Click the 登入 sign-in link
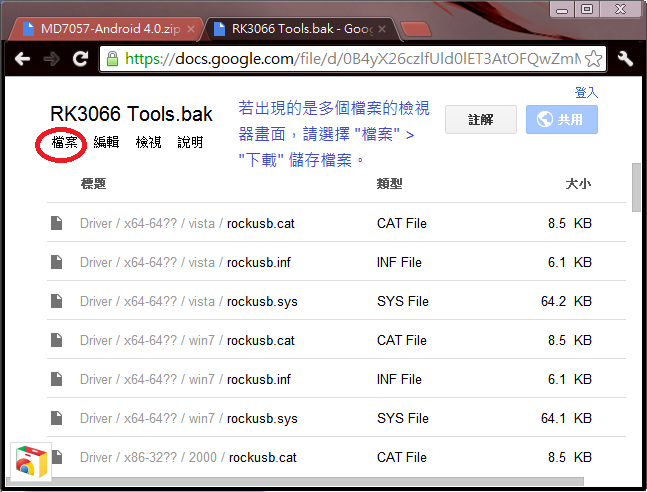Screen dimensions: 647x492 (x=586, y=92)
